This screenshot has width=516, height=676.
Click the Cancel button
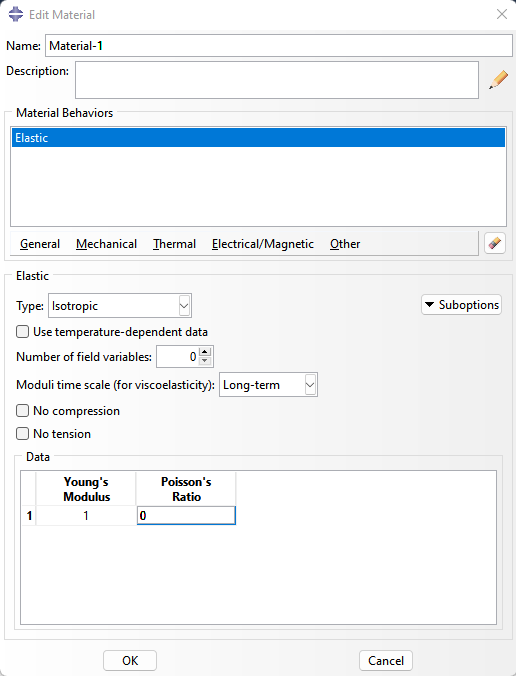(386, 660)
